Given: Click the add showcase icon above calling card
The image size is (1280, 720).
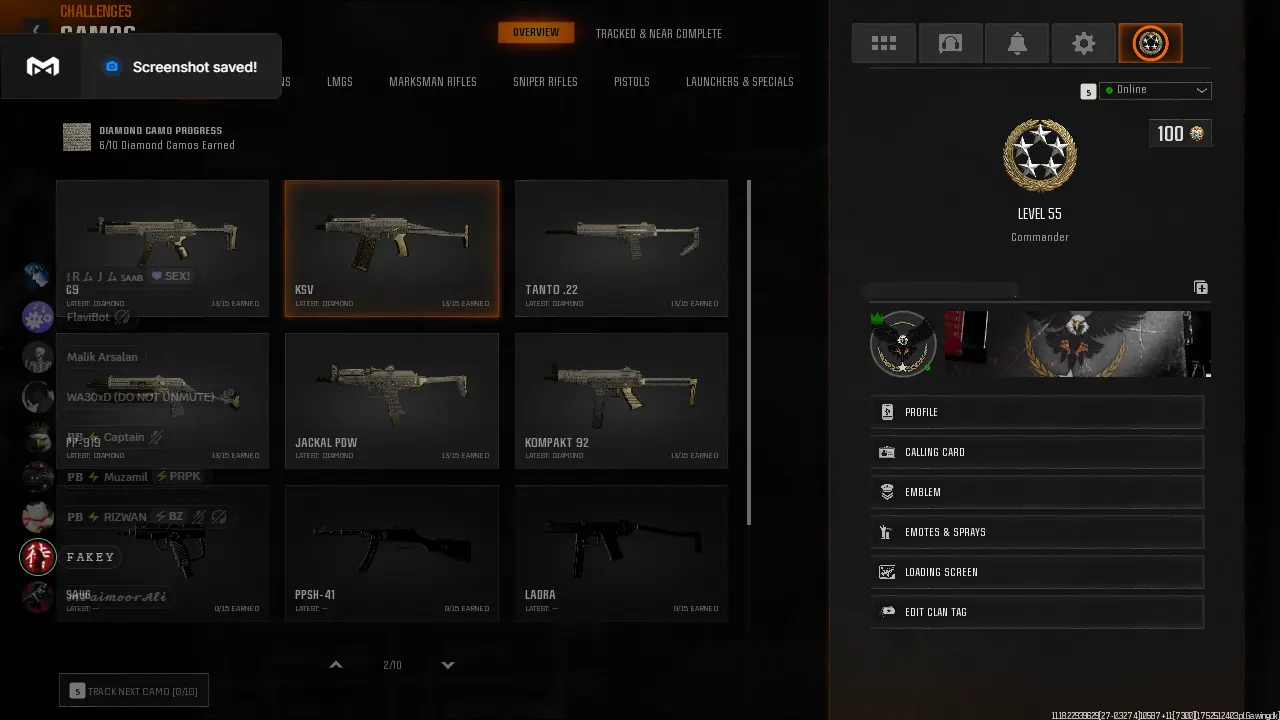Looking at the screenshot, I should tap(1201, 287).
